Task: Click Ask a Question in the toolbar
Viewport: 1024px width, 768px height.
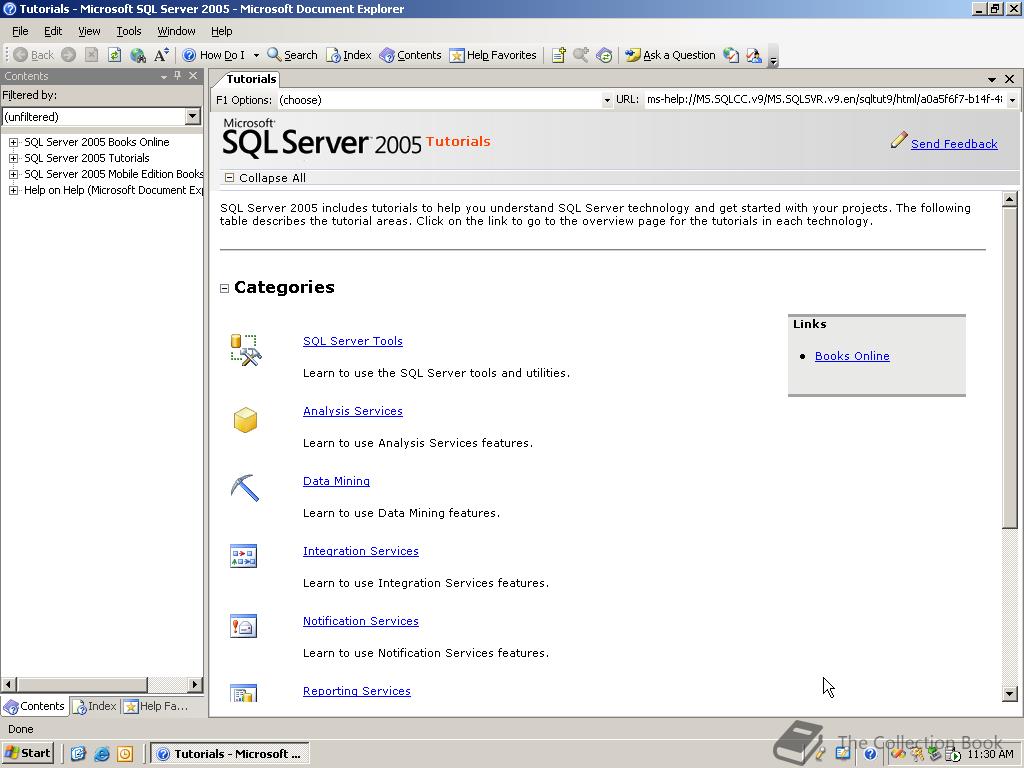Action: pyautogui.click(x=670, y=56)
